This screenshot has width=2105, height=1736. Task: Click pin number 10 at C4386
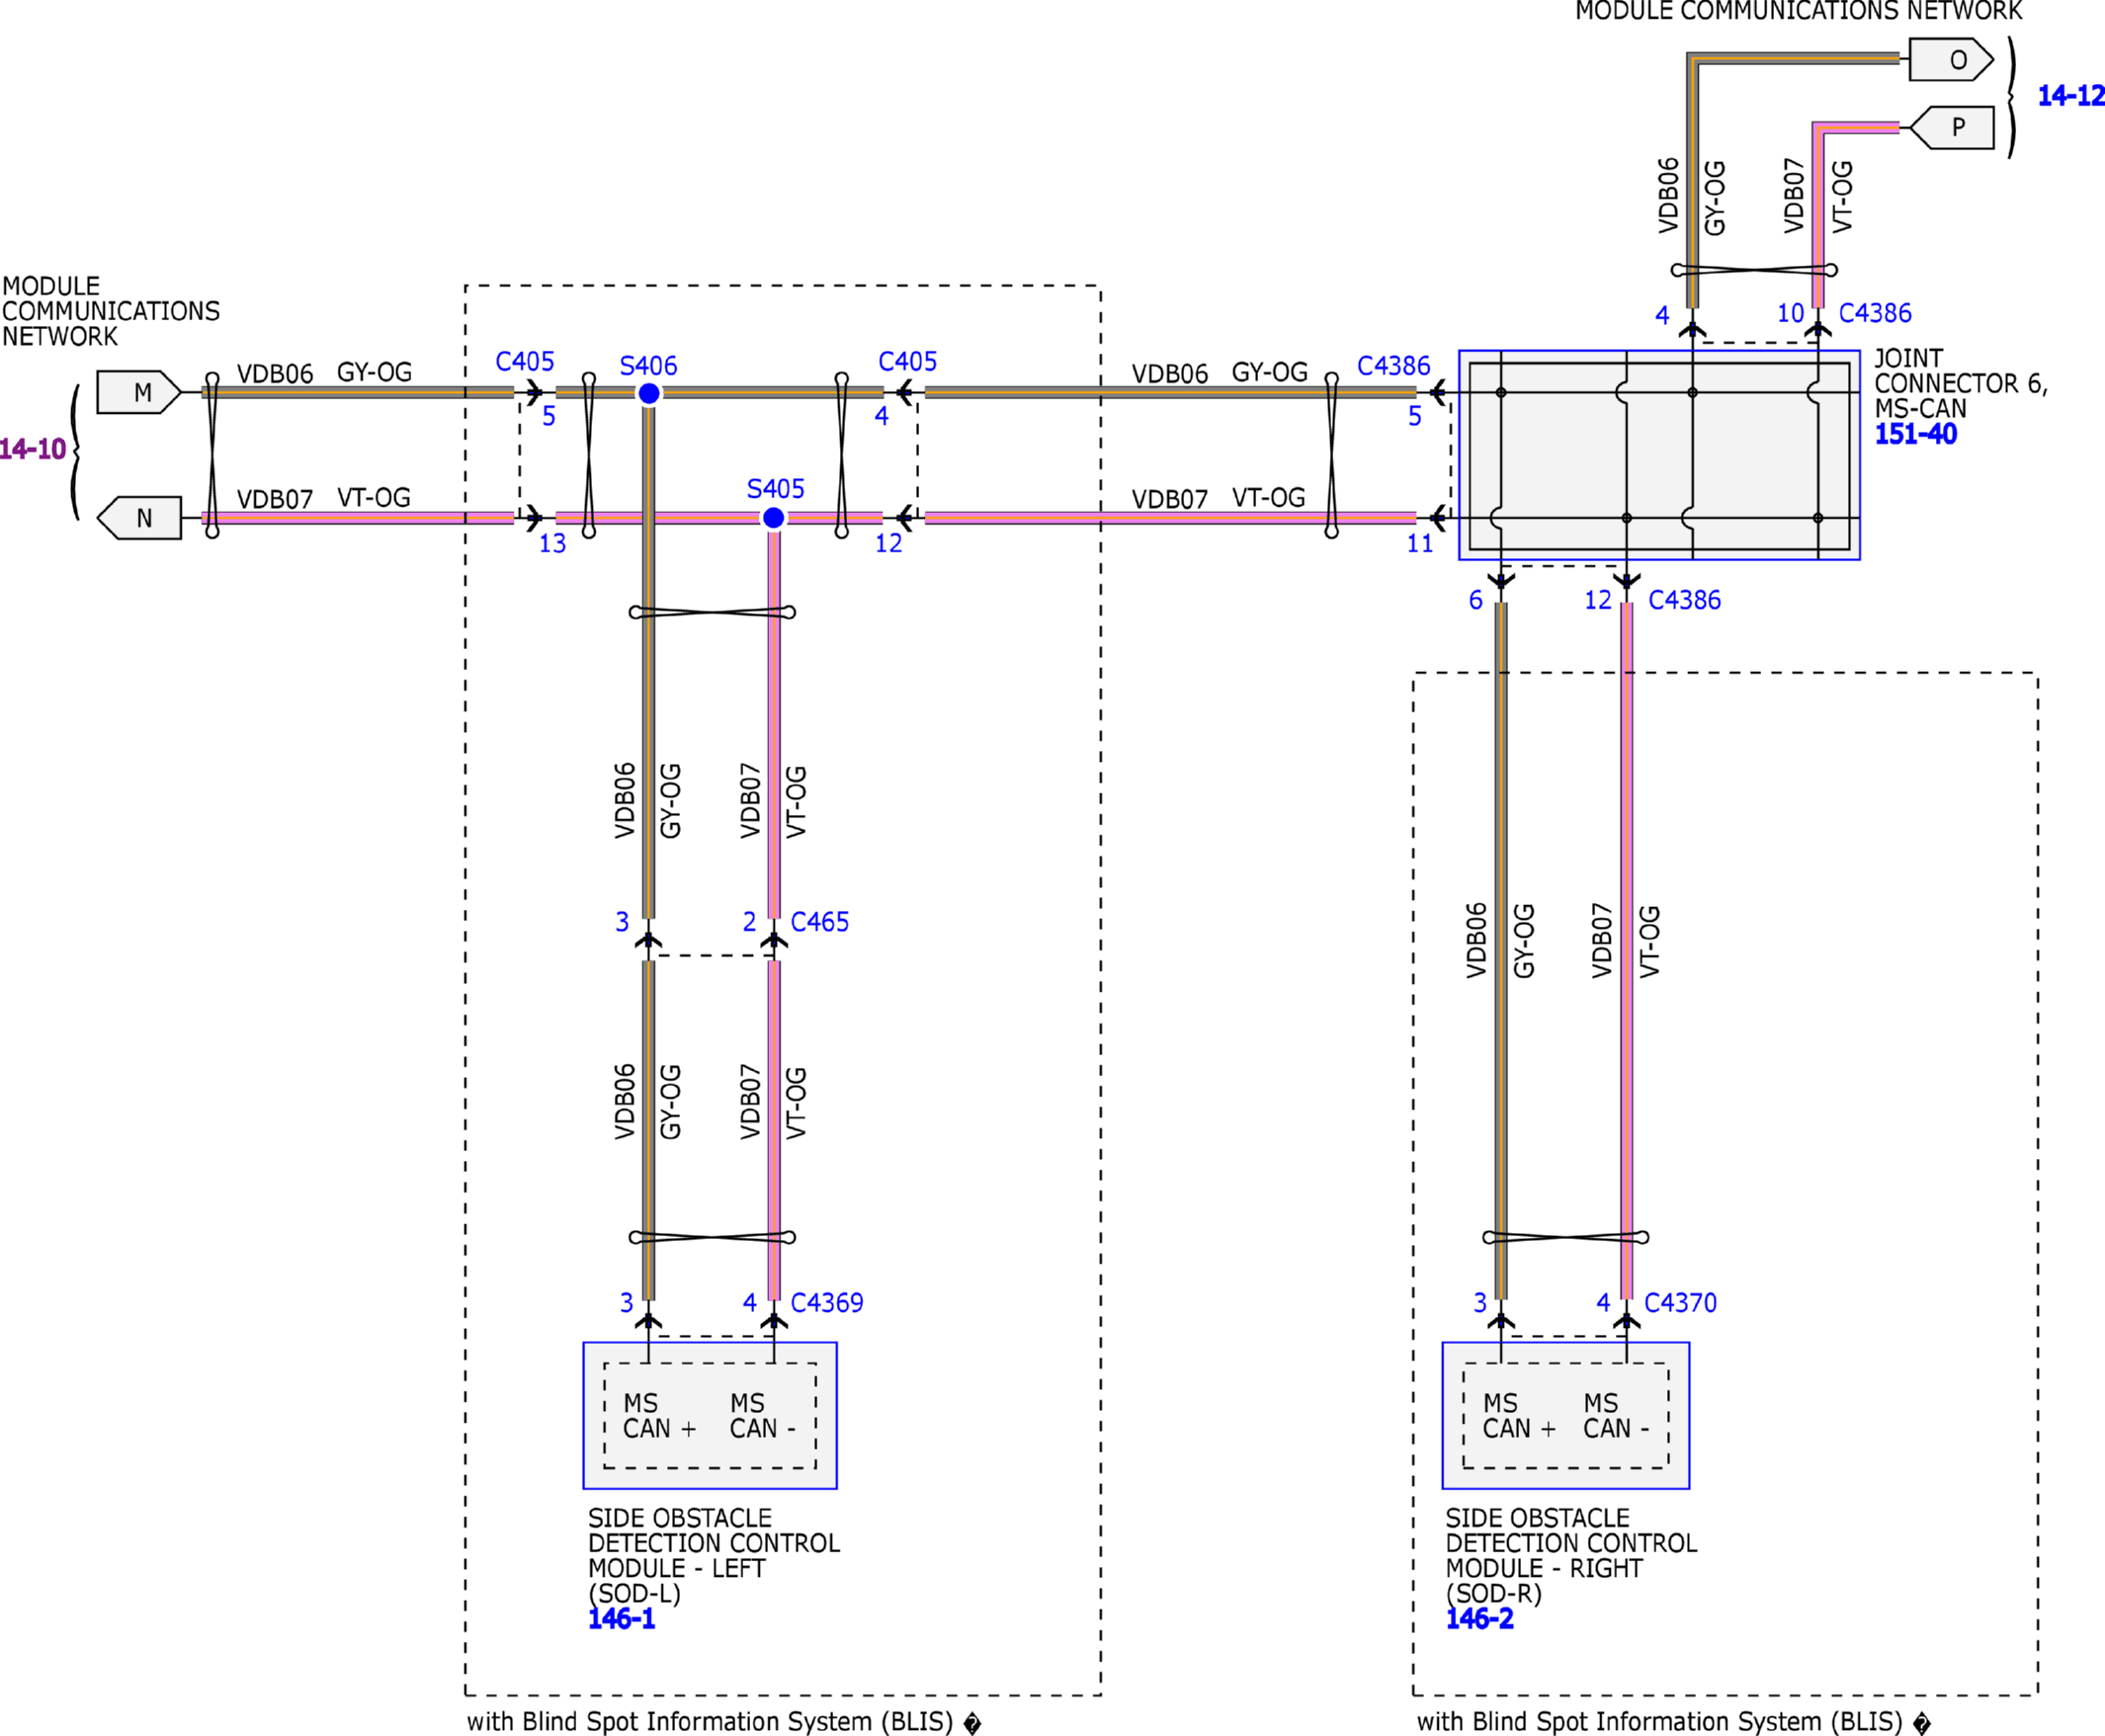click(x=1790, y=314)
